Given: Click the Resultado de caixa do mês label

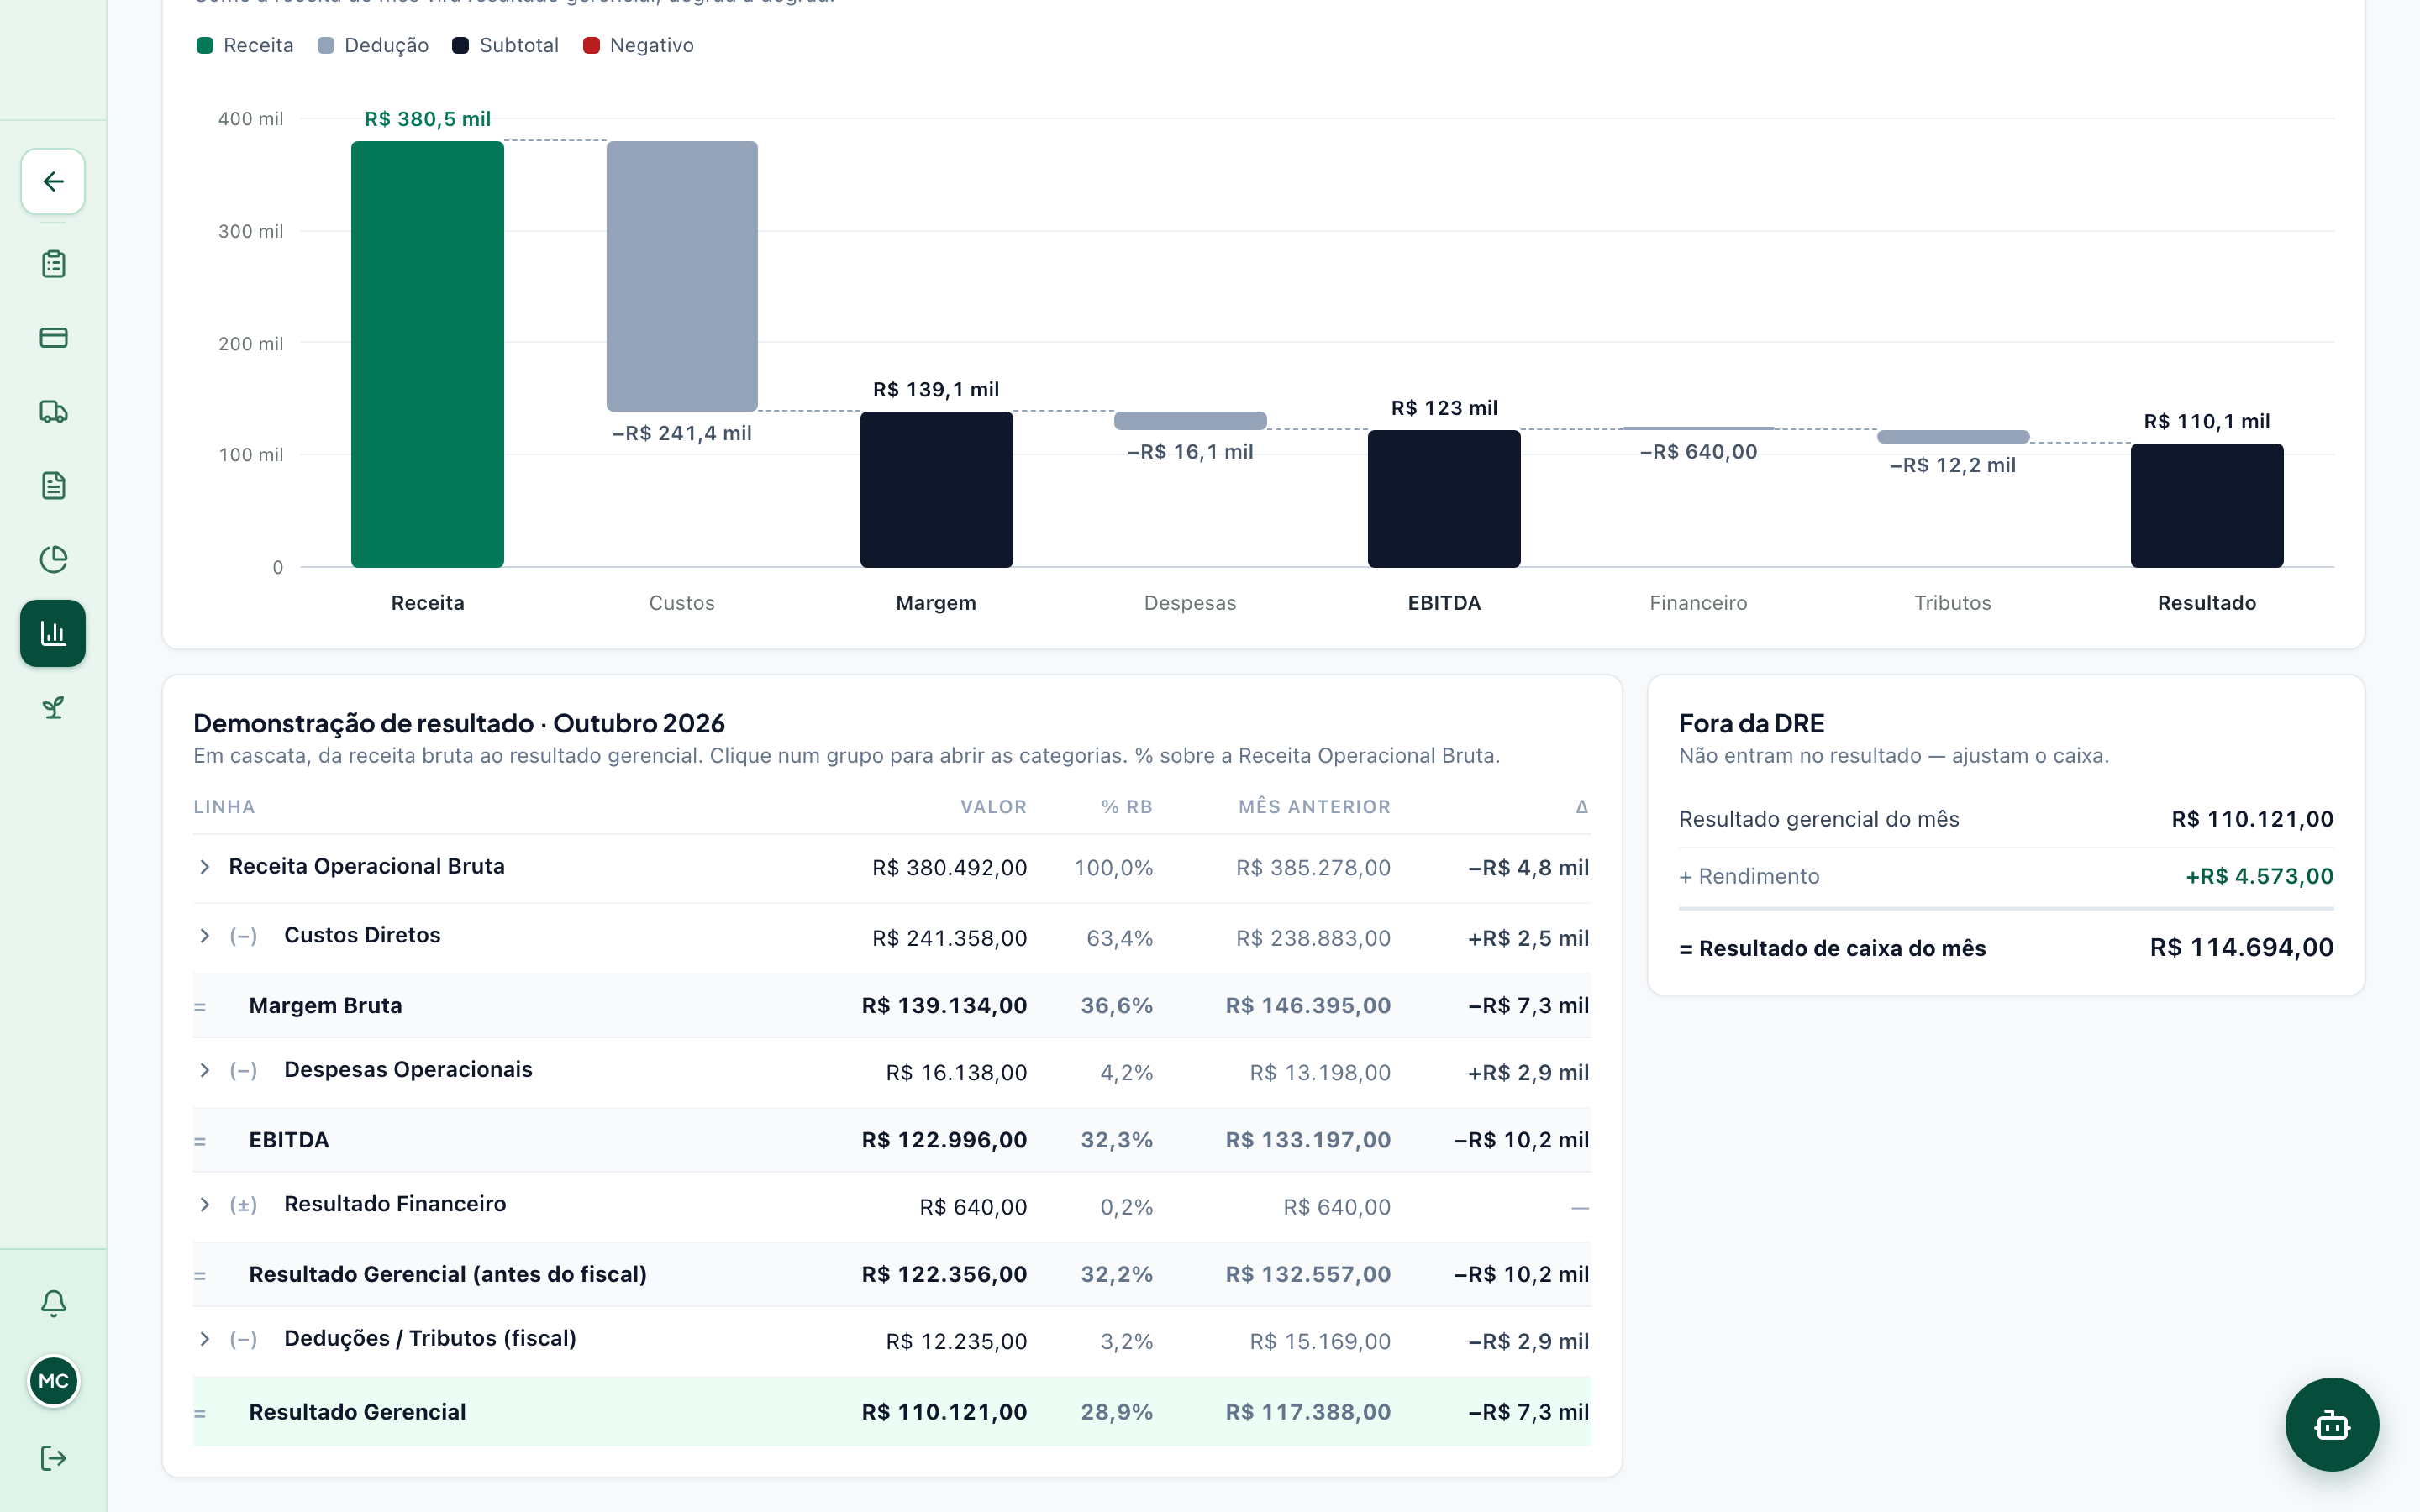Looking at the screenshot, I should (x=1832, y=948).
